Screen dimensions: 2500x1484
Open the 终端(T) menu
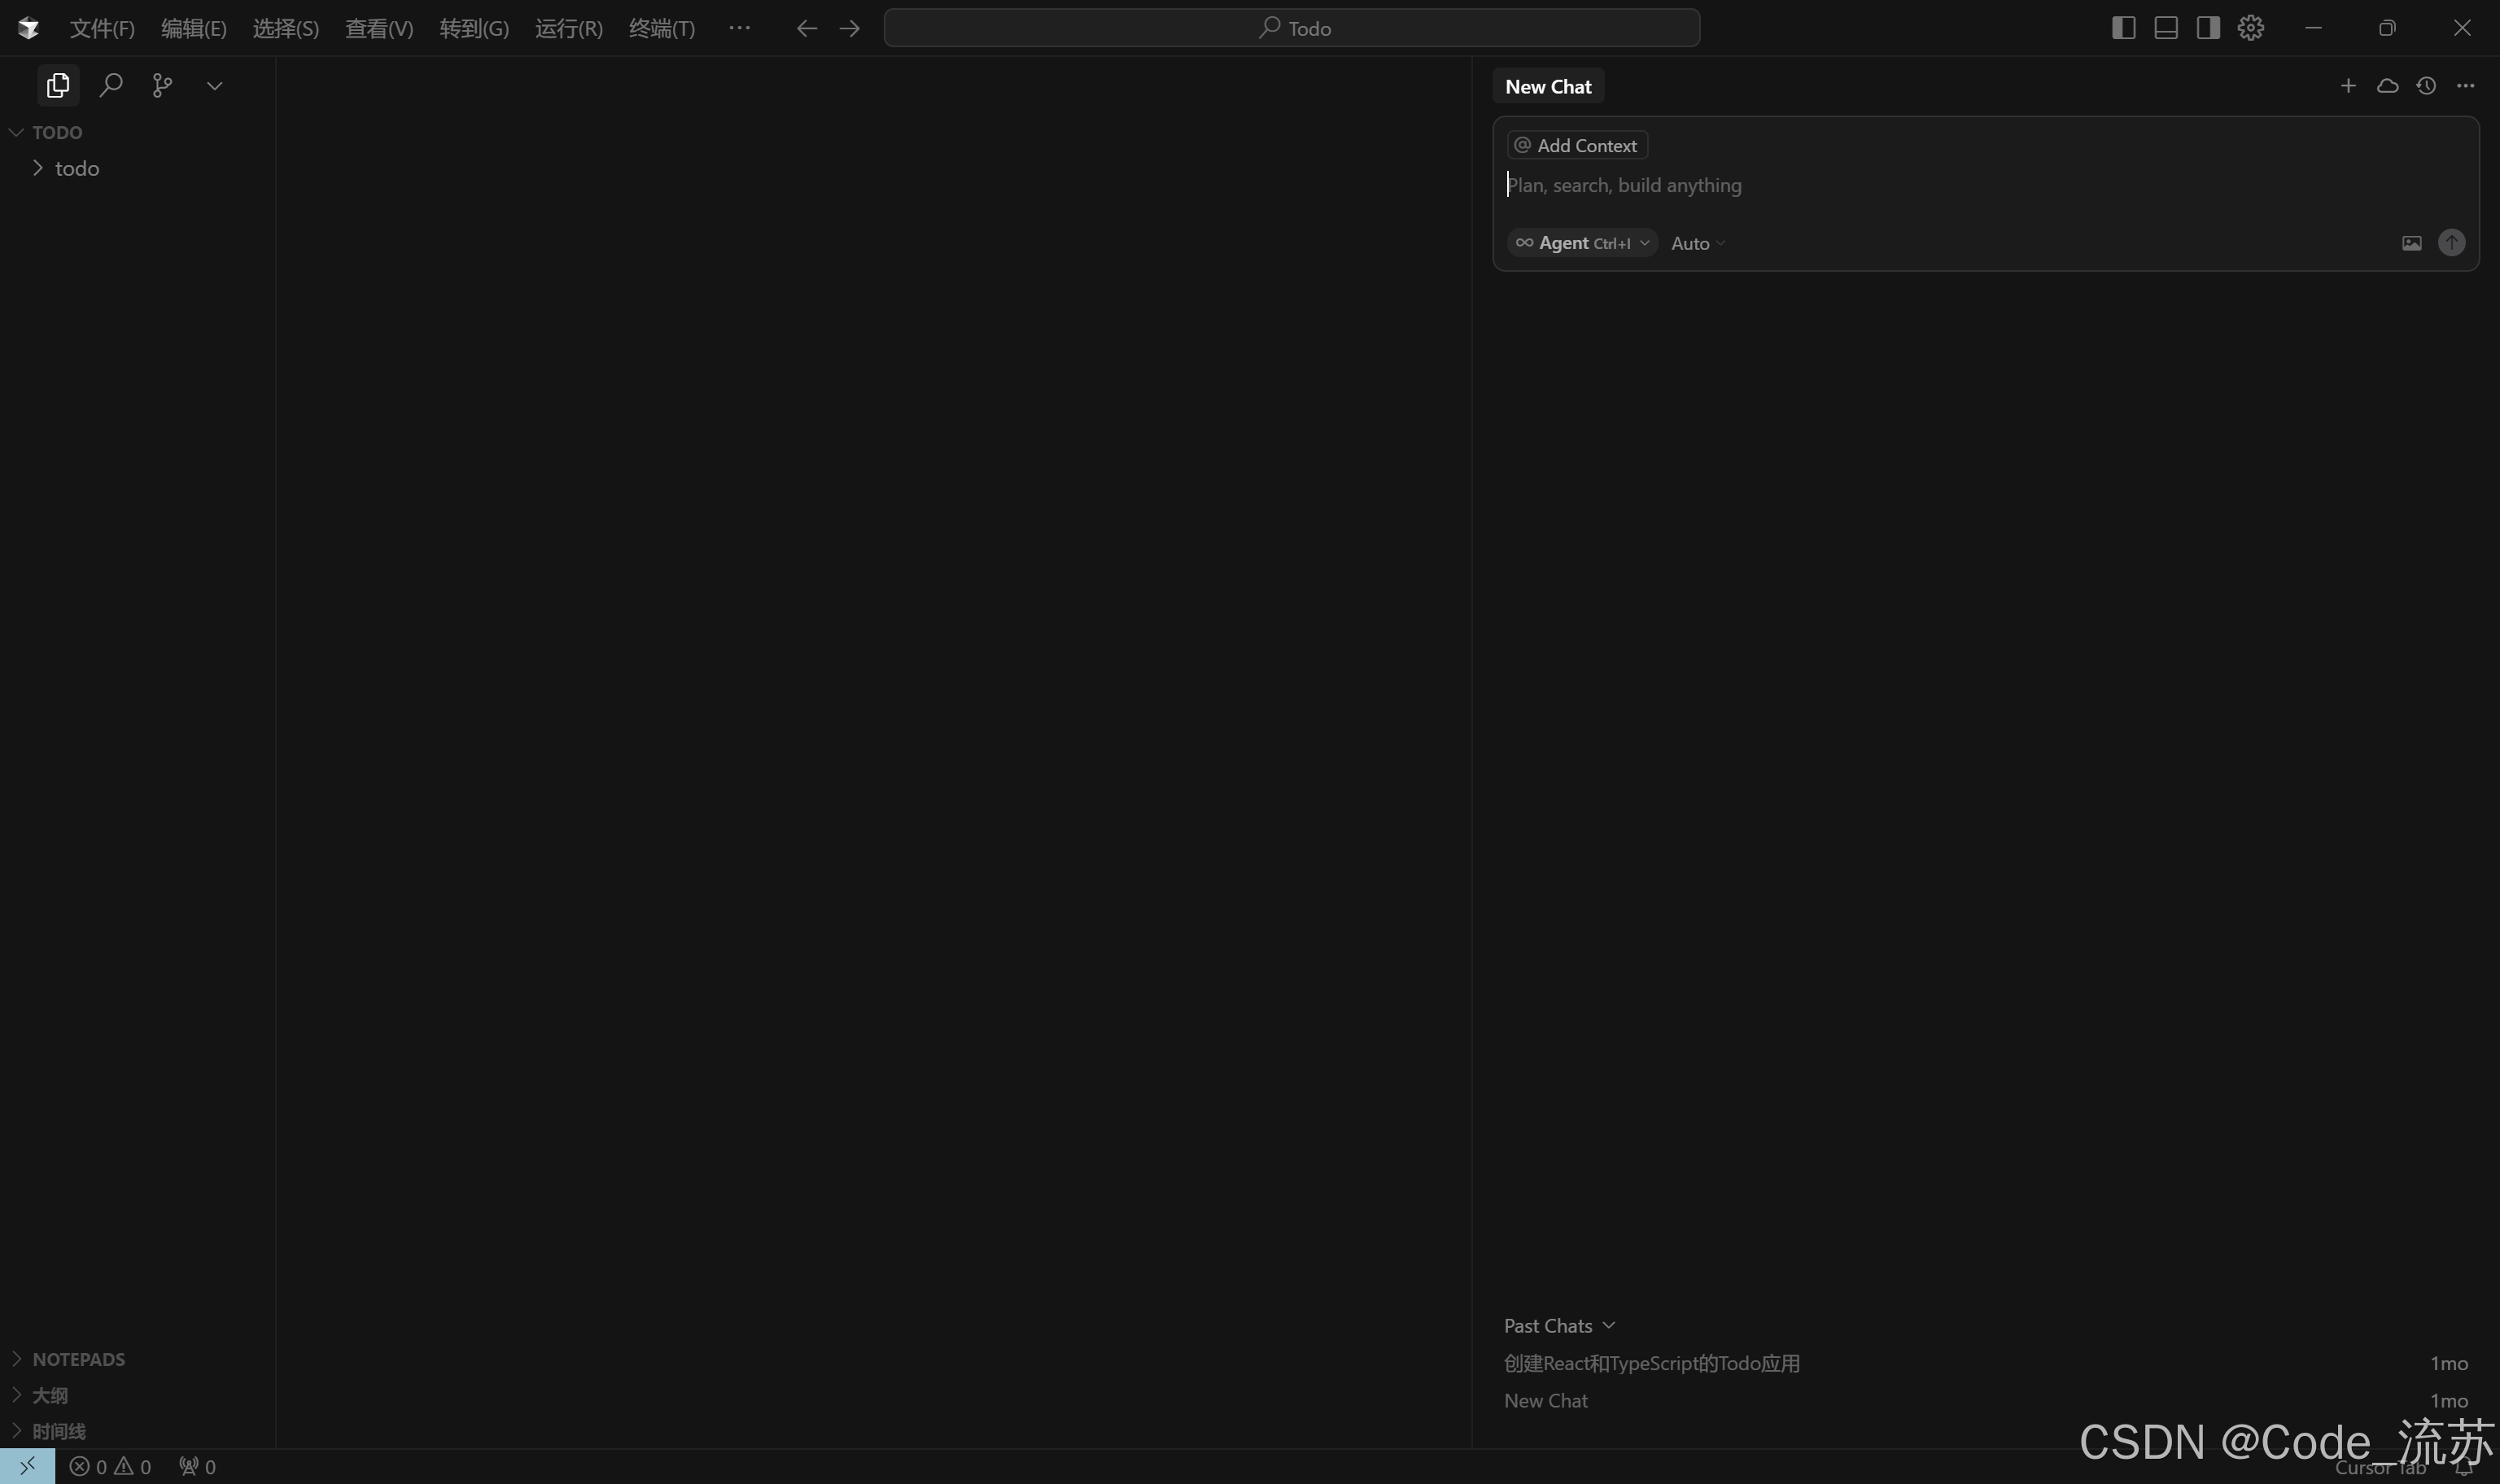pyautogui.click(x=661, y=28)
